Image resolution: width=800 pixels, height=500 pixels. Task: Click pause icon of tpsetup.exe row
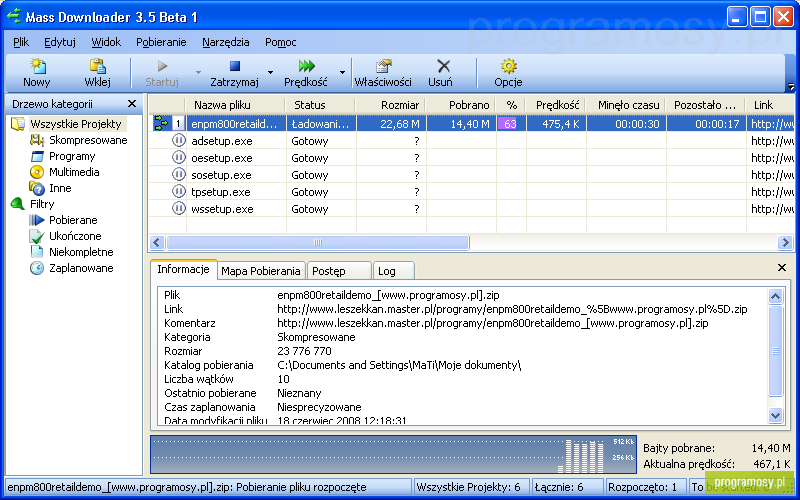point(179,192)
